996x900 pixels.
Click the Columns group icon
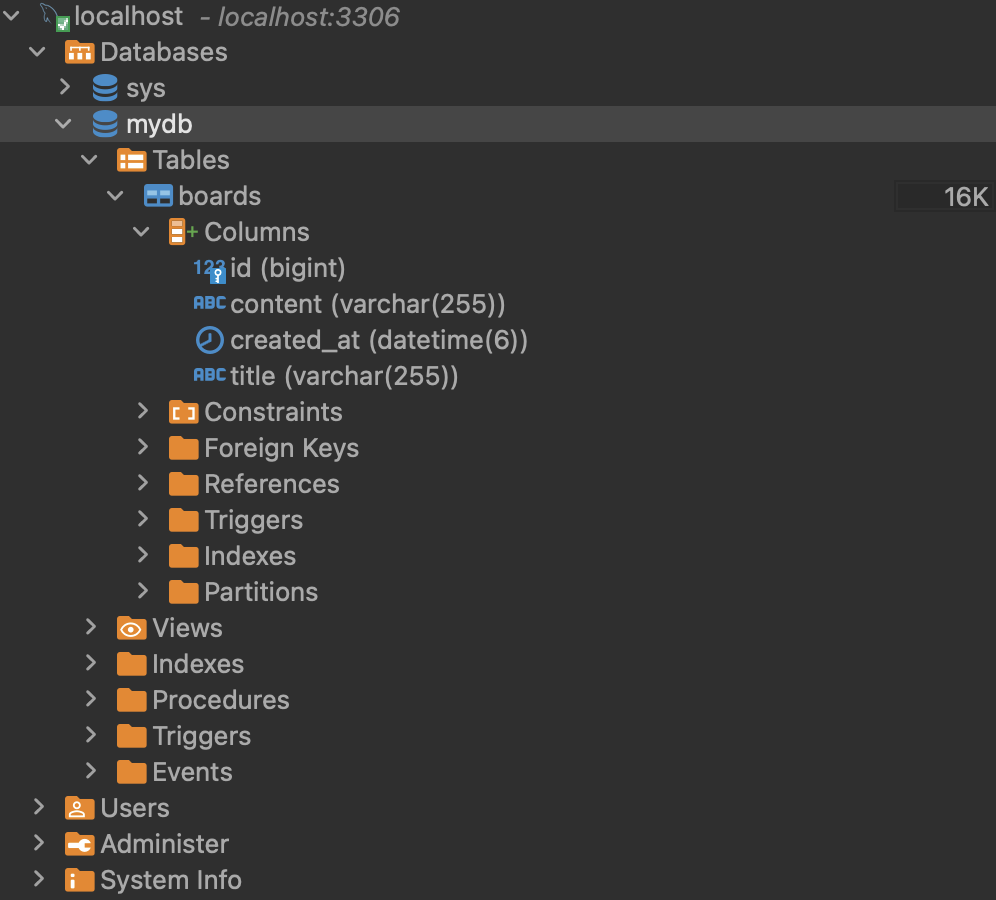184,232
